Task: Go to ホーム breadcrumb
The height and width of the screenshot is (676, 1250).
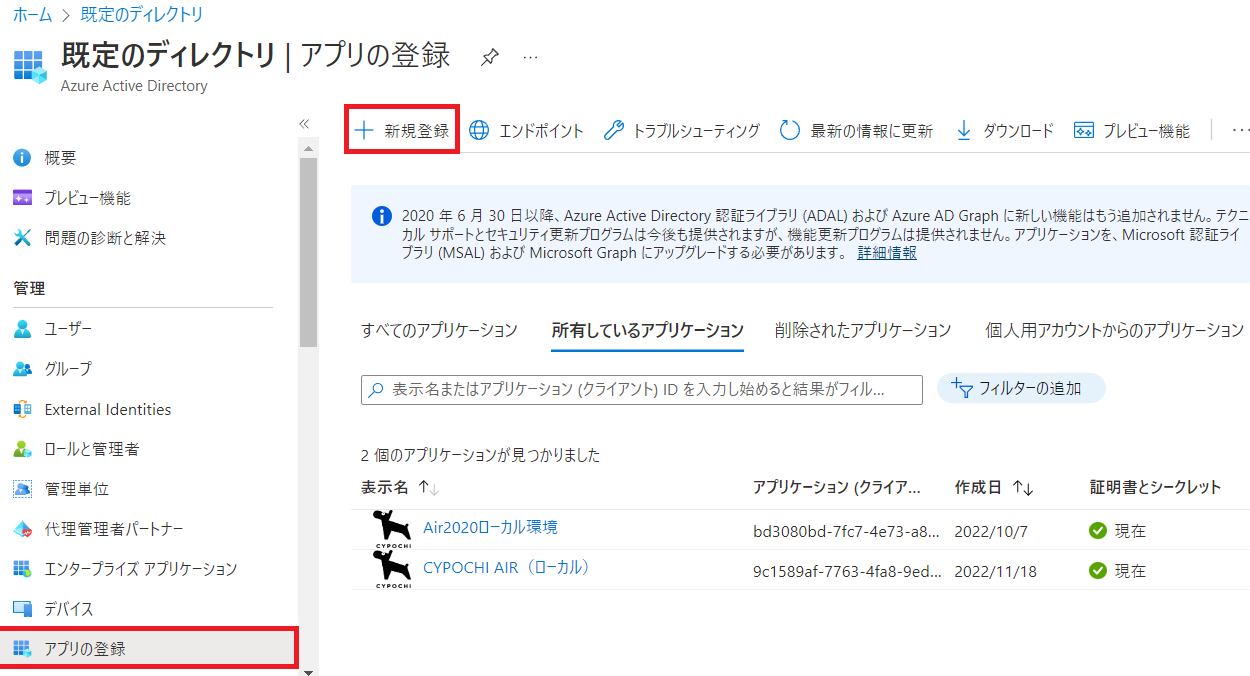Action: coord(32,14)
